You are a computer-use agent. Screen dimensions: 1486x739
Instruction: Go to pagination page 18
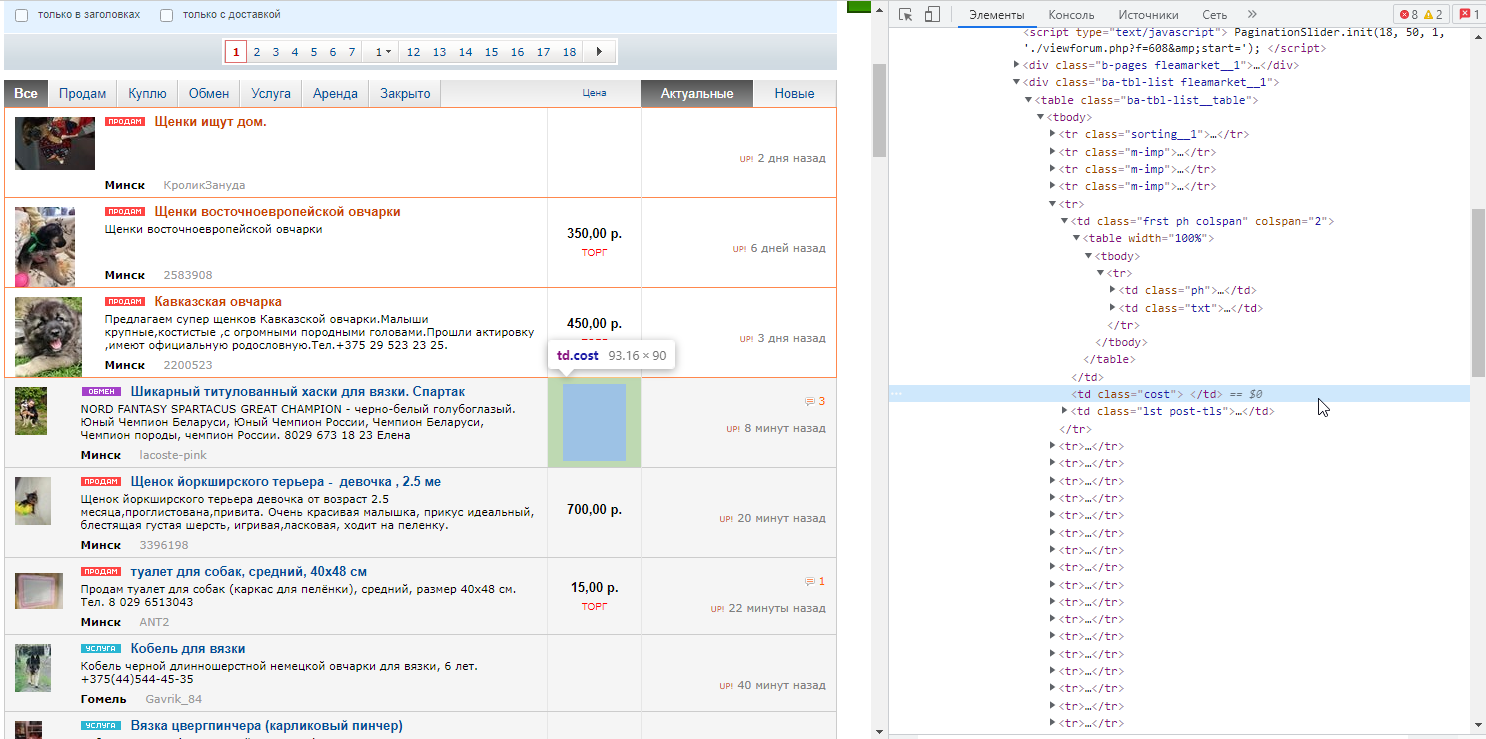[569, 52]
